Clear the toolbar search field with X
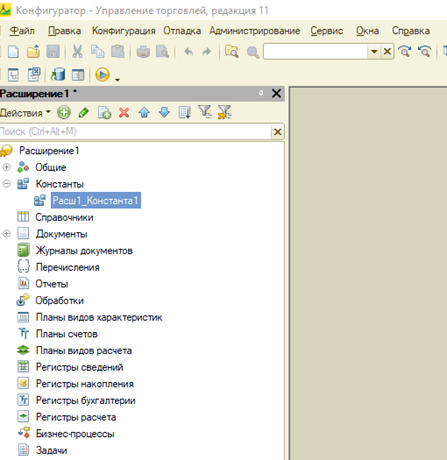 [x=387, y=52]
